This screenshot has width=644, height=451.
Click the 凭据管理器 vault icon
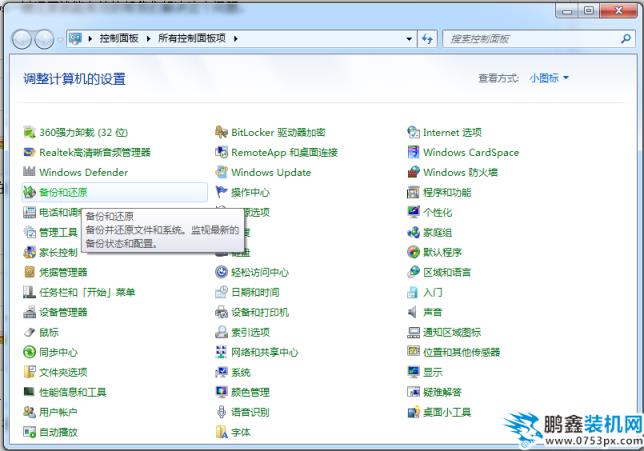click(30, 272)
